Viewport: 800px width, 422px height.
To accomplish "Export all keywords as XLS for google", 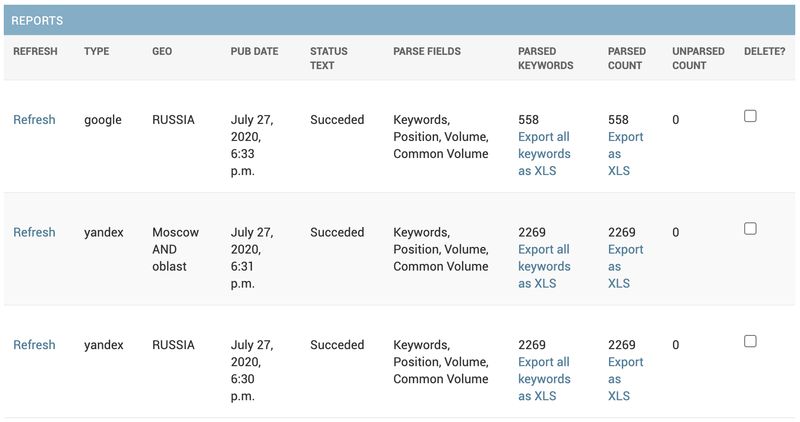I will 544,154.
